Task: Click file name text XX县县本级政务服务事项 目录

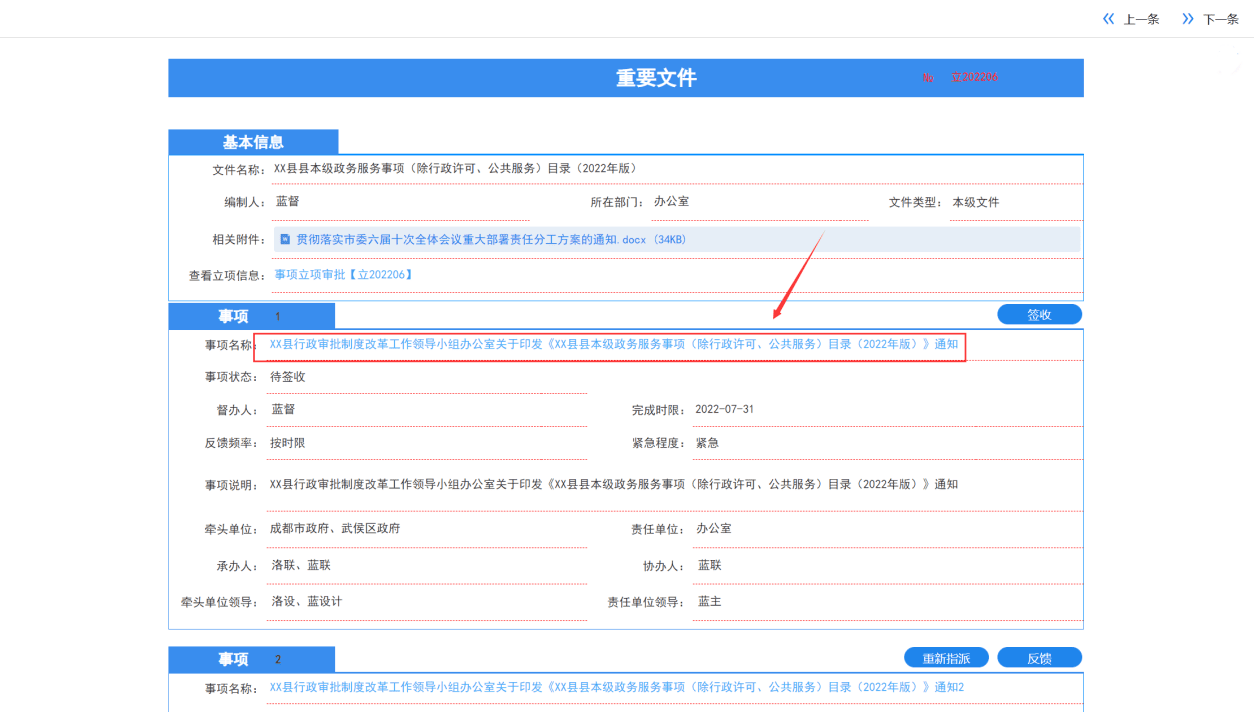Action: tap(455, 169)
